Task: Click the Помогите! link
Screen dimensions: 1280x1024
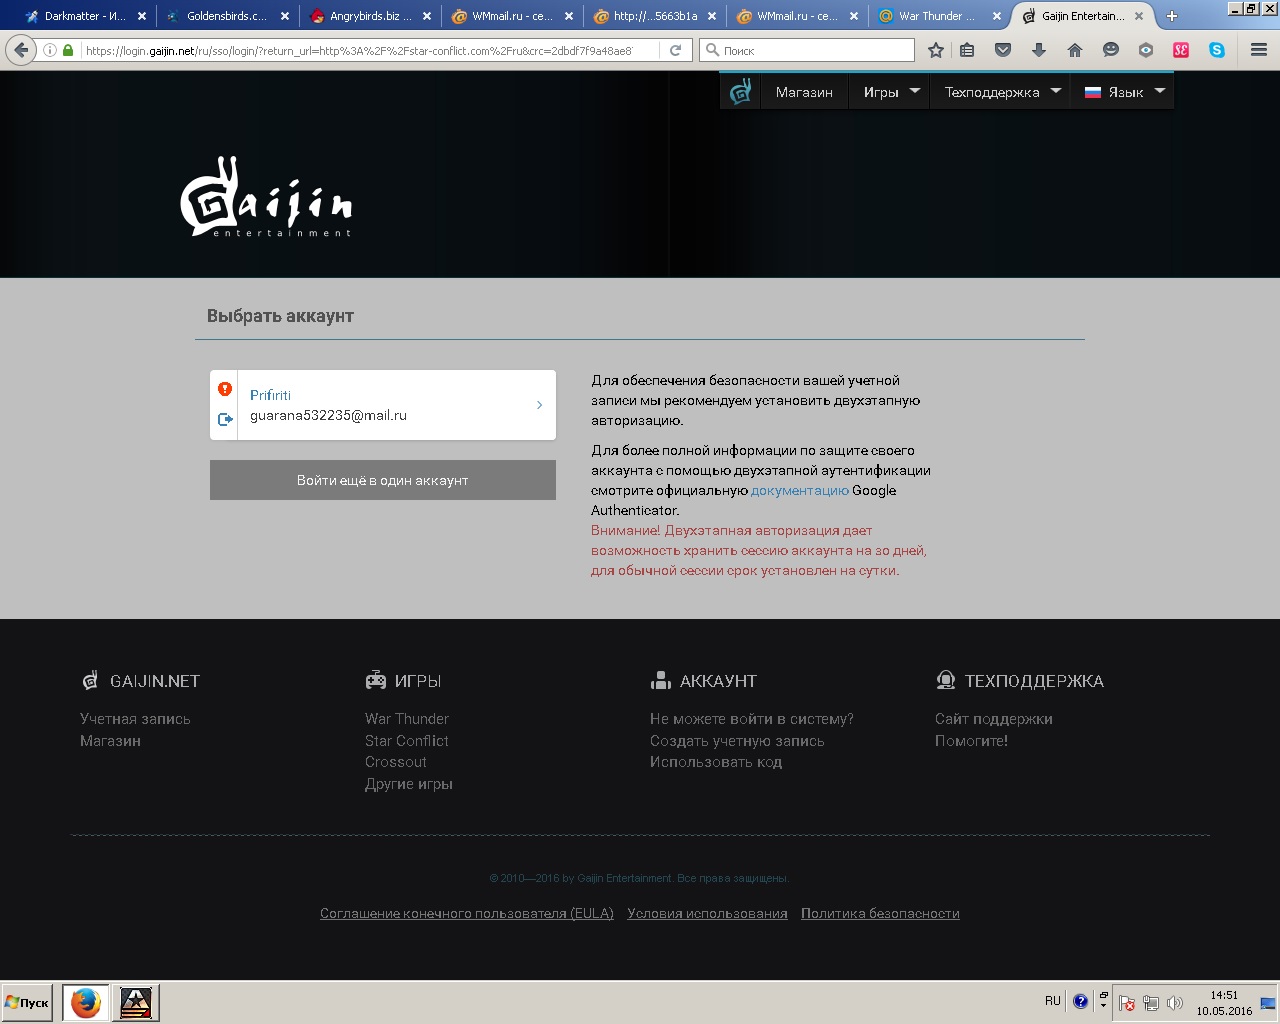Action: [971, 741]
